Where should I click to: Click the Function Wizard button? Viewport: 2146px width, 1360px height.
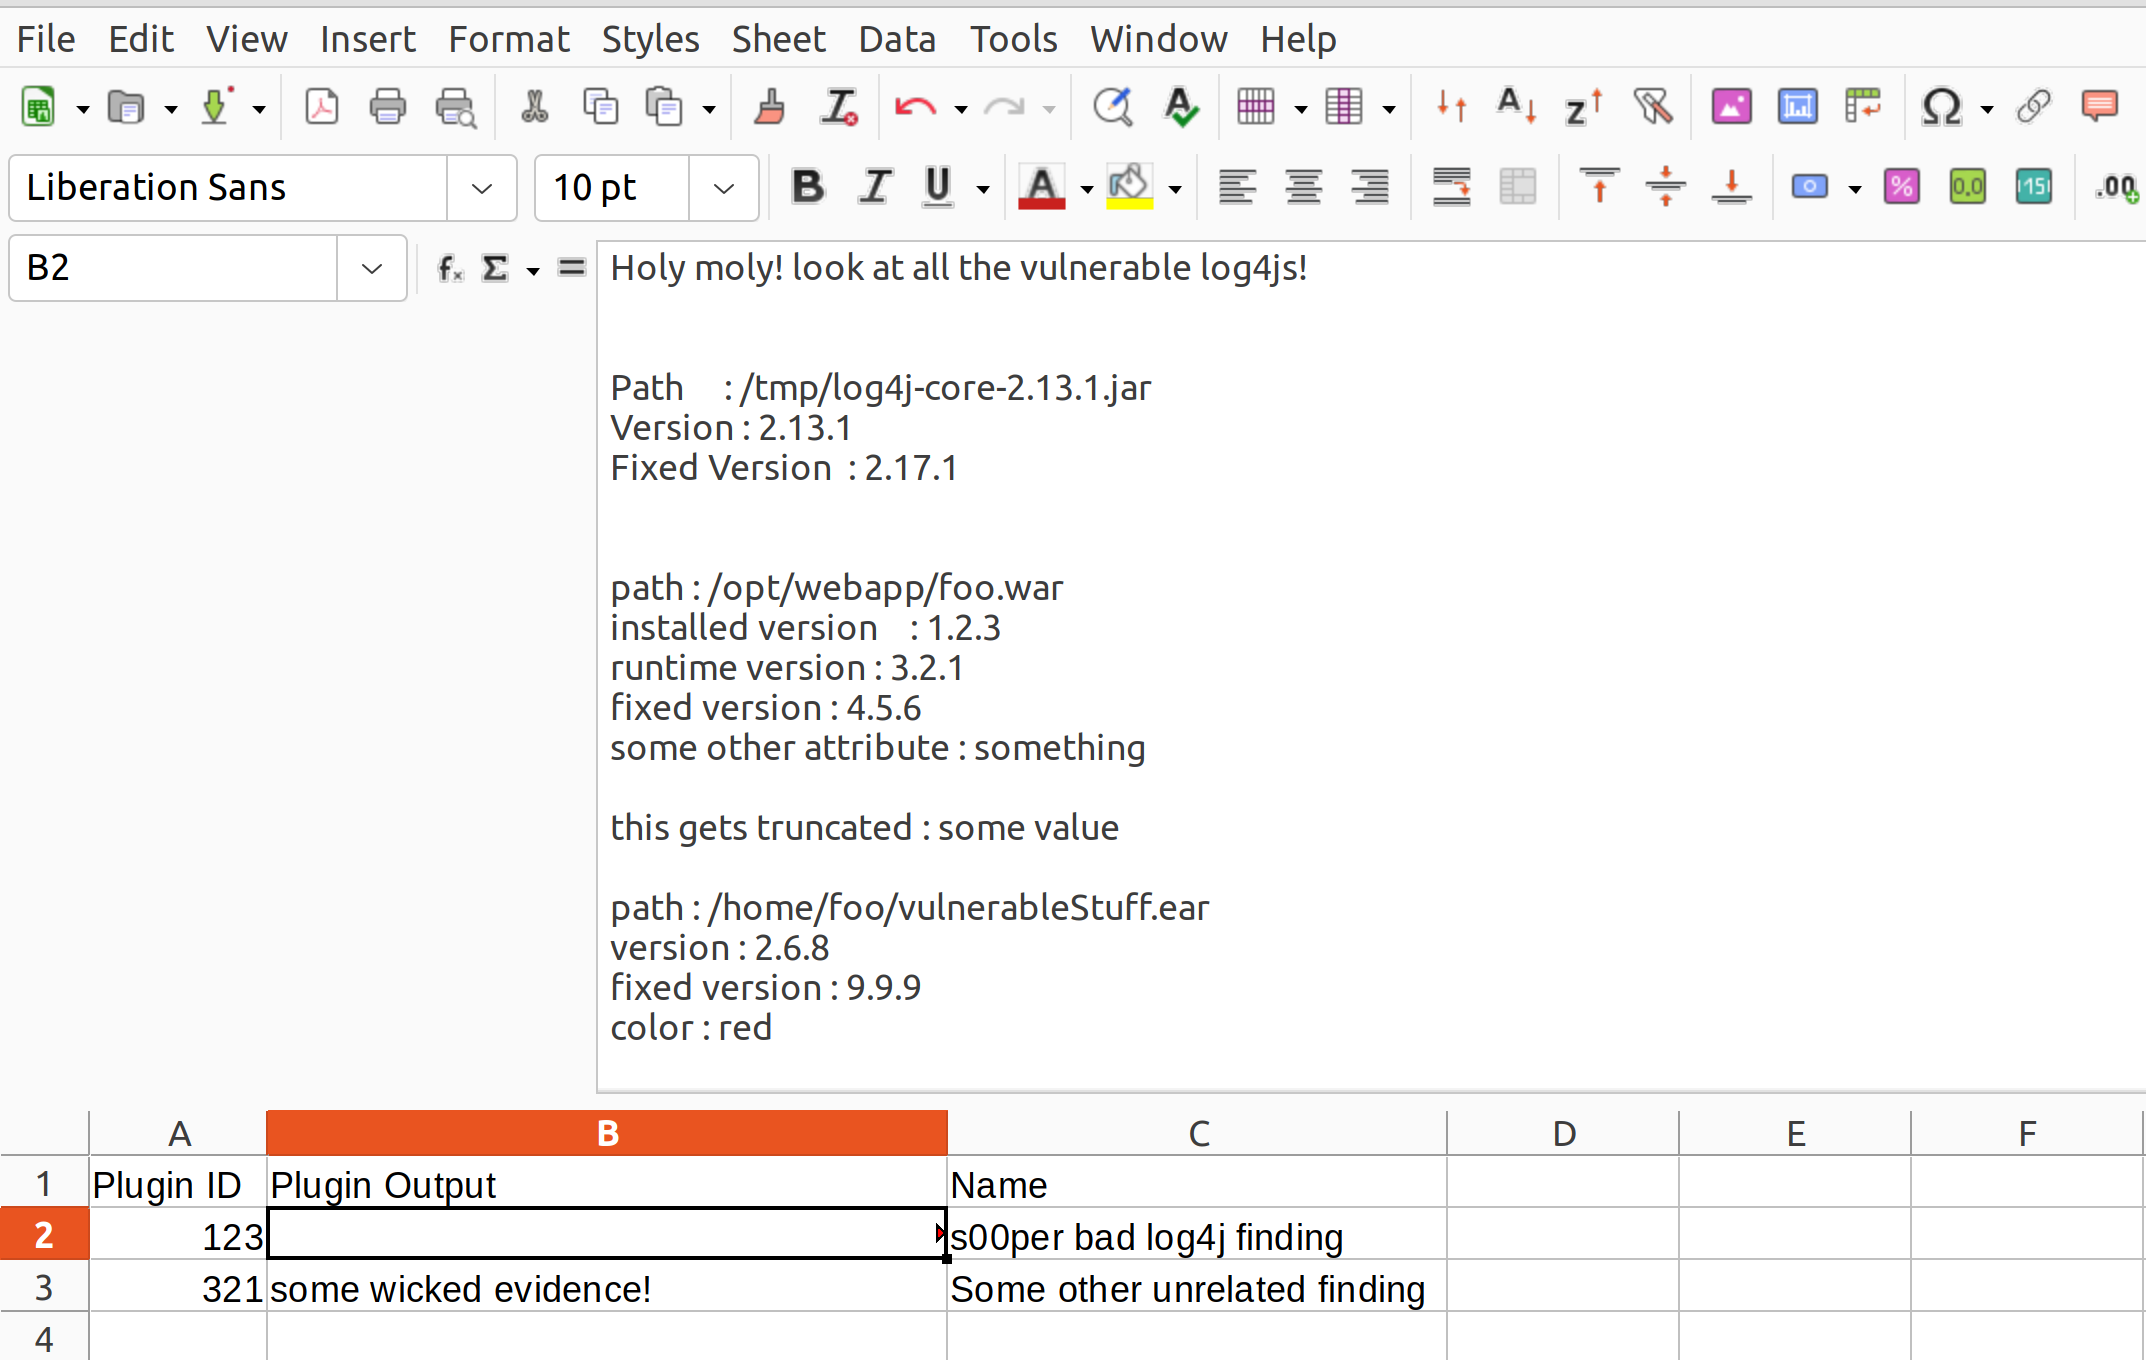pyautogui.click(x=448, y=268)
